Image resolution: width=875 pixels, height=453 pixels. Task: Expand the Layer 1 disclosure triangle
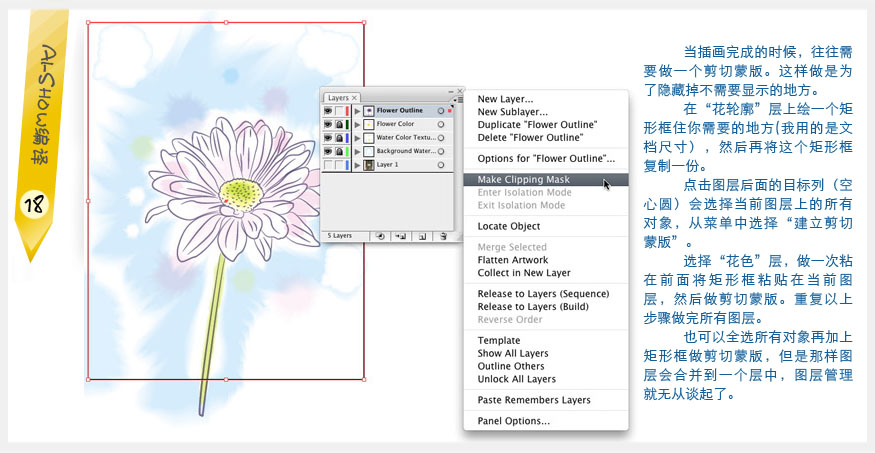358,165
